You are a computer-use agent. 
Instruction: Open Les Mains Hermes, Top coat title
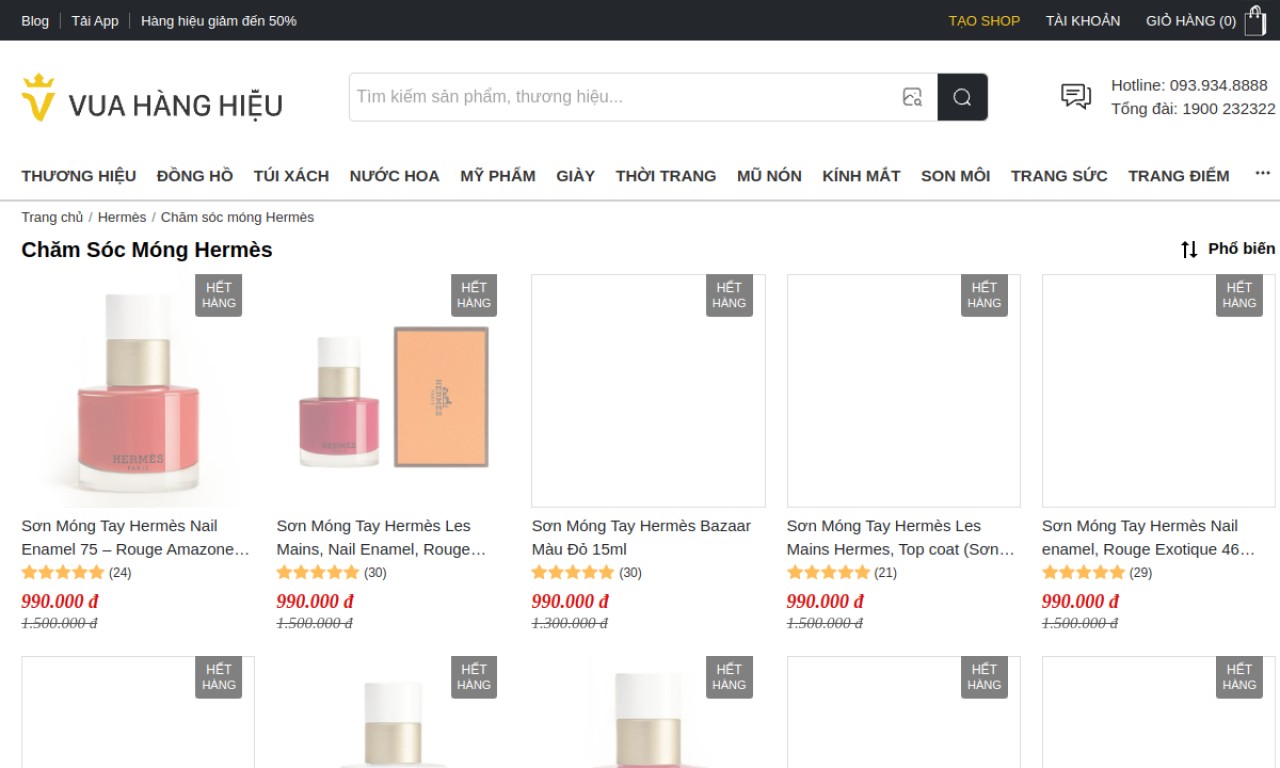point(901,537)
